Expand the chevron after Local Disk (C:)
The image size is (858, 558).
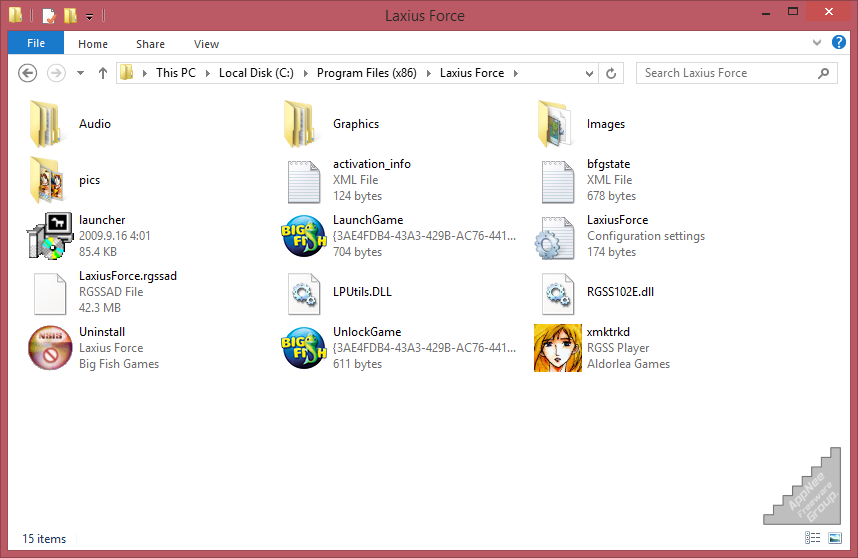click(x=305, y=73)
